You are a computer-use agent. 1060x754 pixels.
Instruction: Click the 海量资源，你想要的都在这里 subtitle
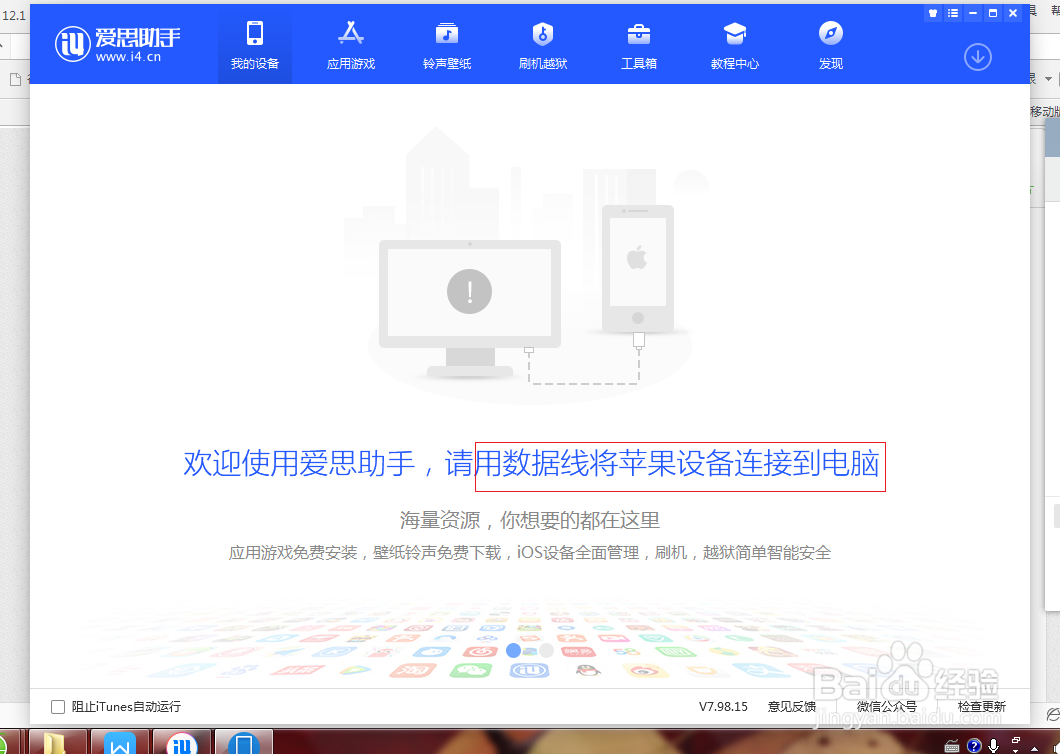529,520
